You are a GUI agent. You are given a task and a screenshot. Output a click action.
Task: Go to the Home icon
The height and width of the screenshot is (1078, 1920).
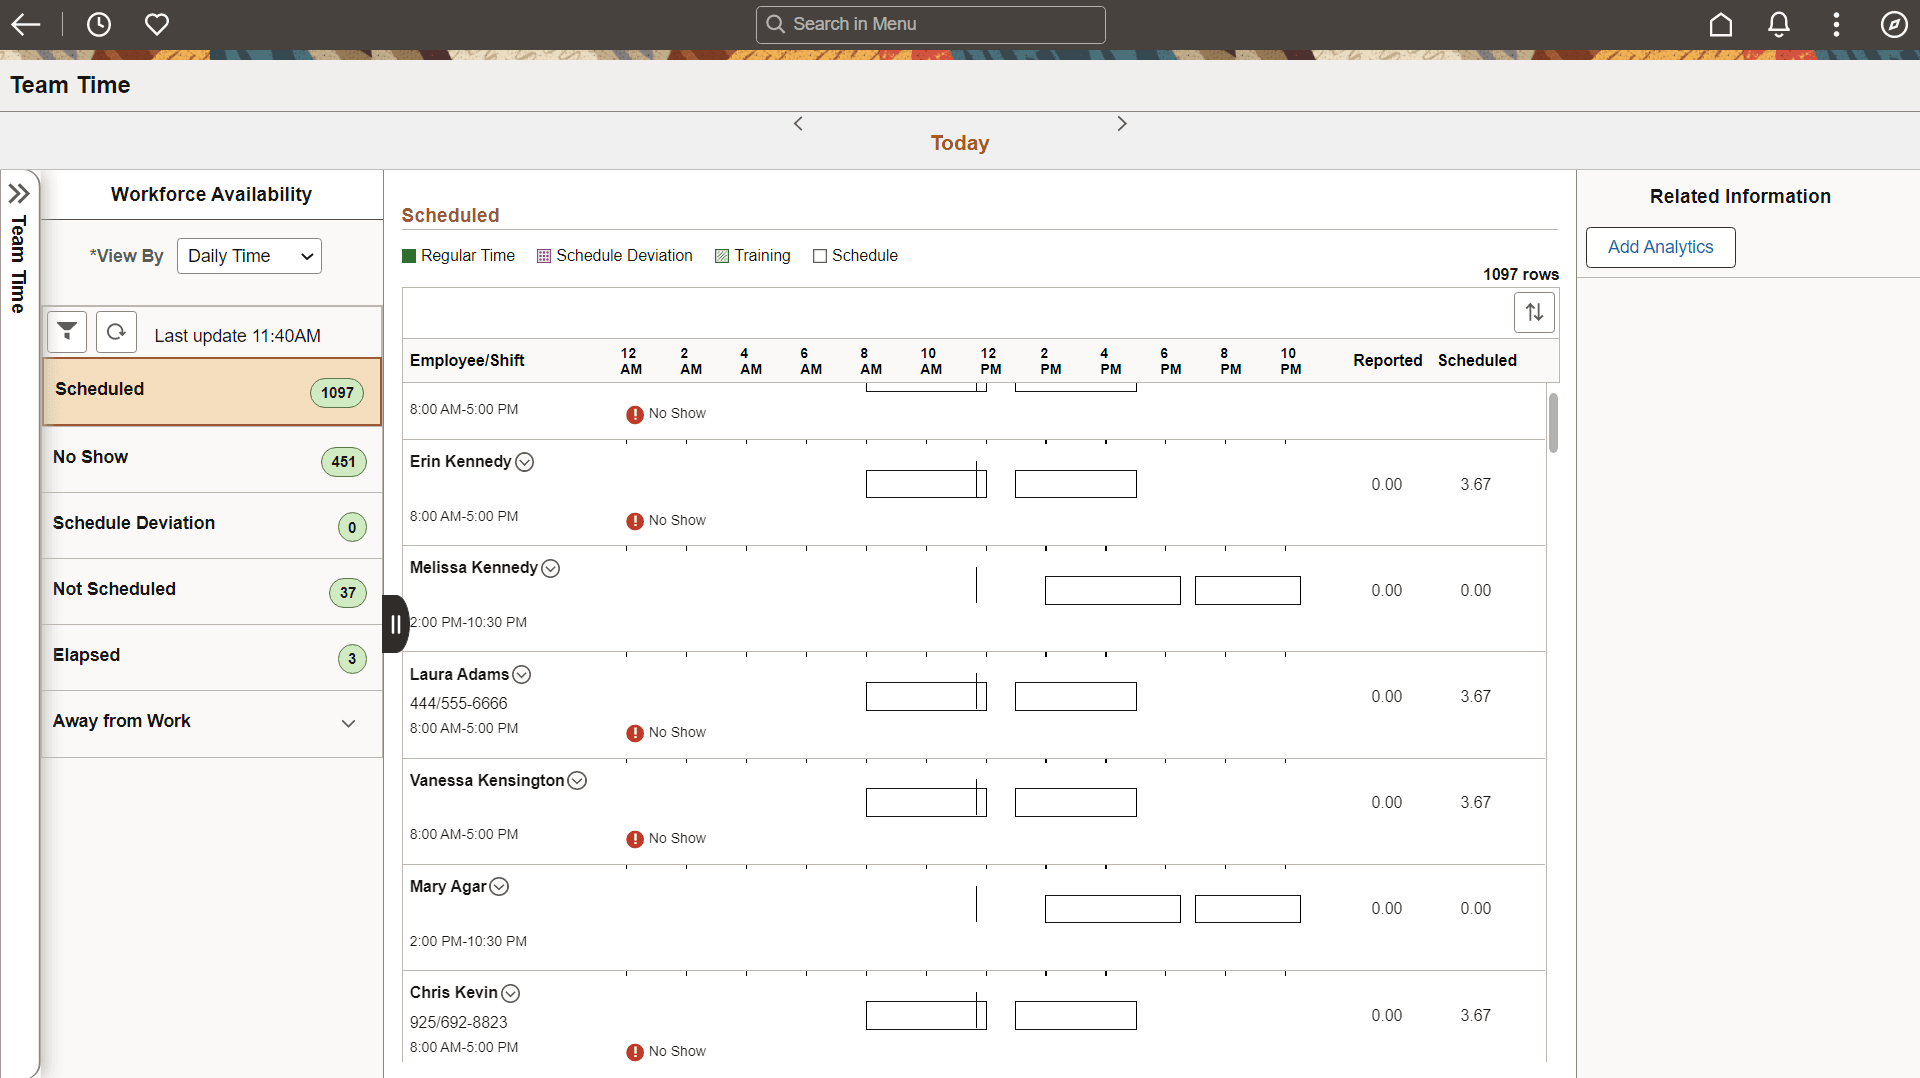coord(1721,24)
